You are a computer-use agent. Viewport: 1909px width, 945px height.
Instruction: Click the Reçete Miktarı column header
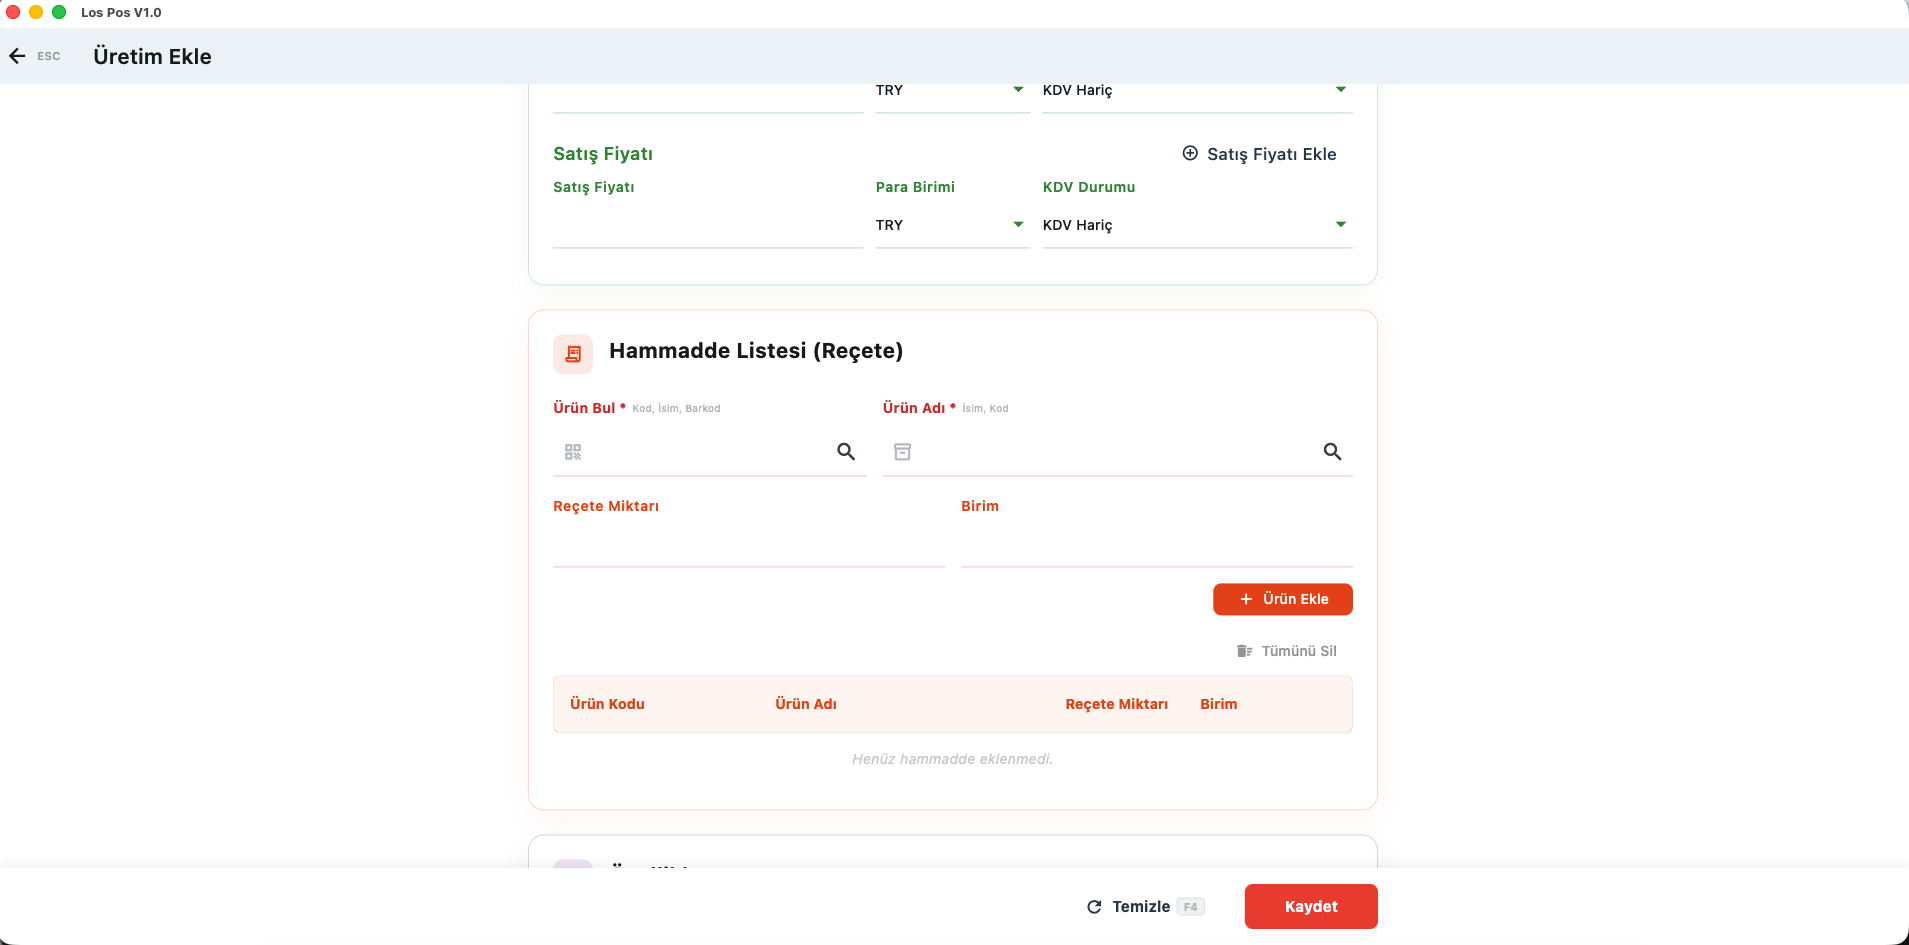pyautogui.click(x=1116, y=704)
